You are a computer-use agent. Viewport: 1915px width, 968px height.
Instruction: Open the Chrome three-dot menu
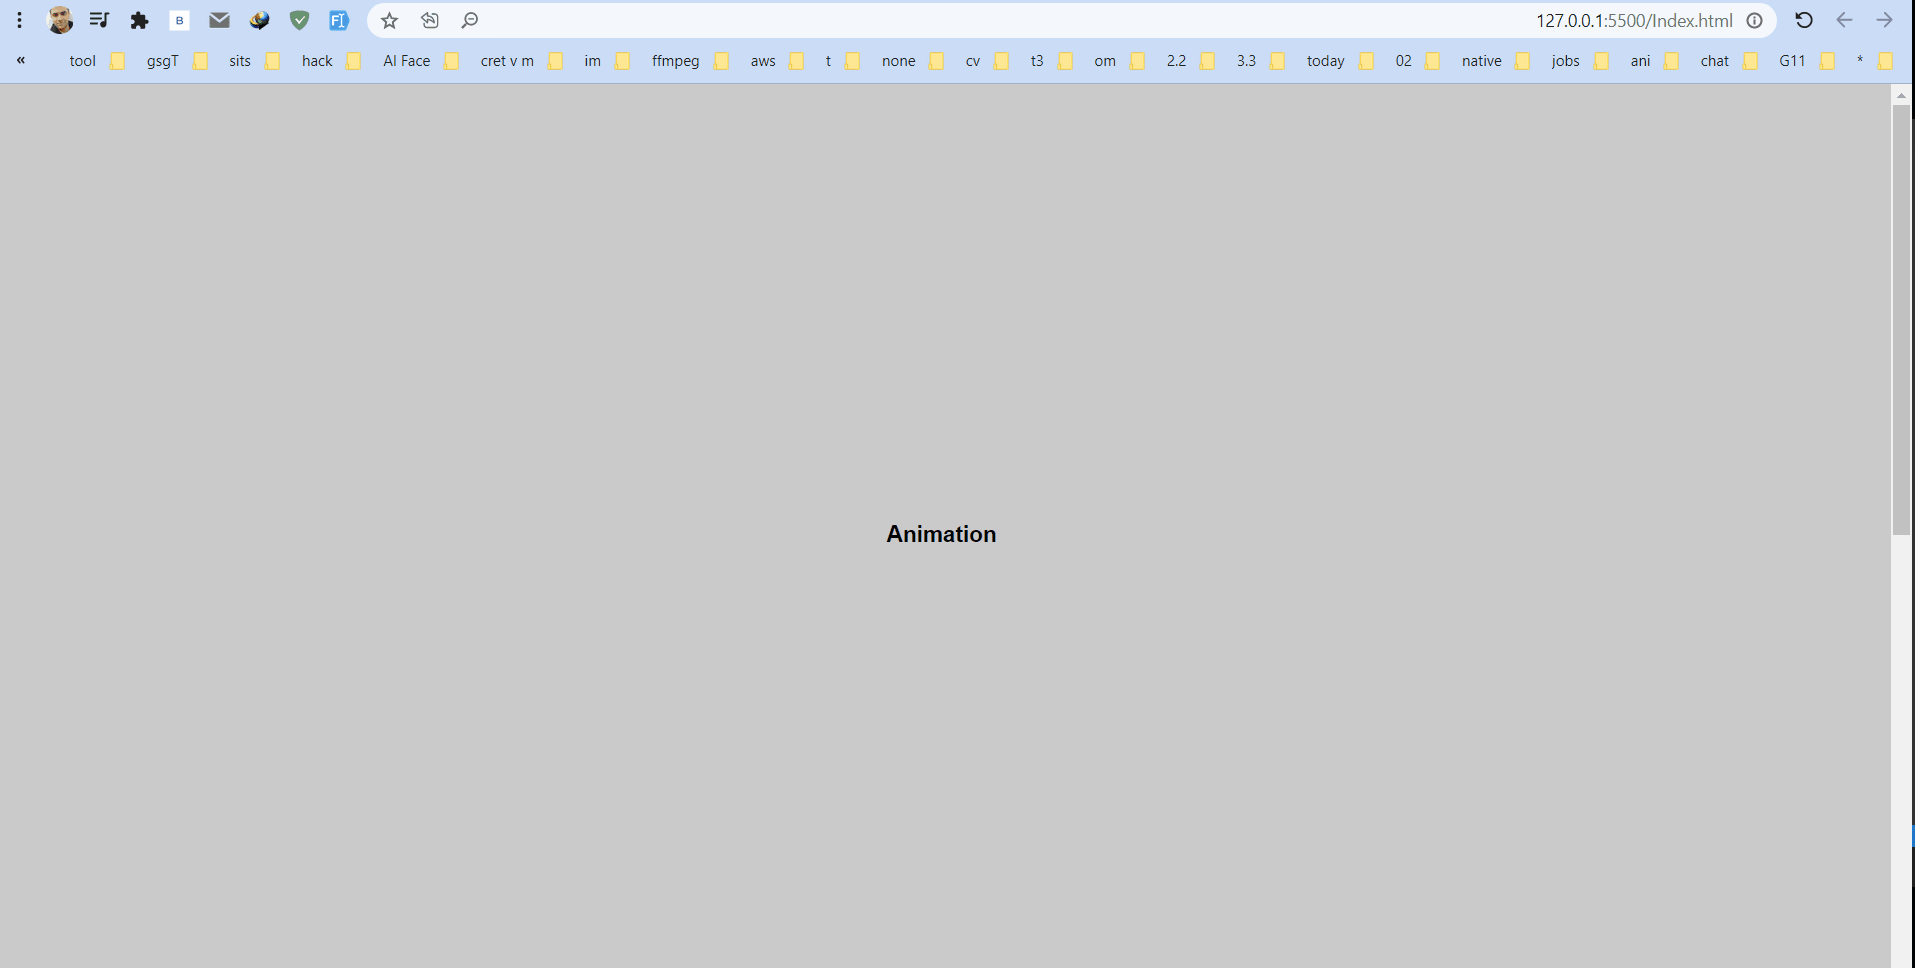[19, 20]
